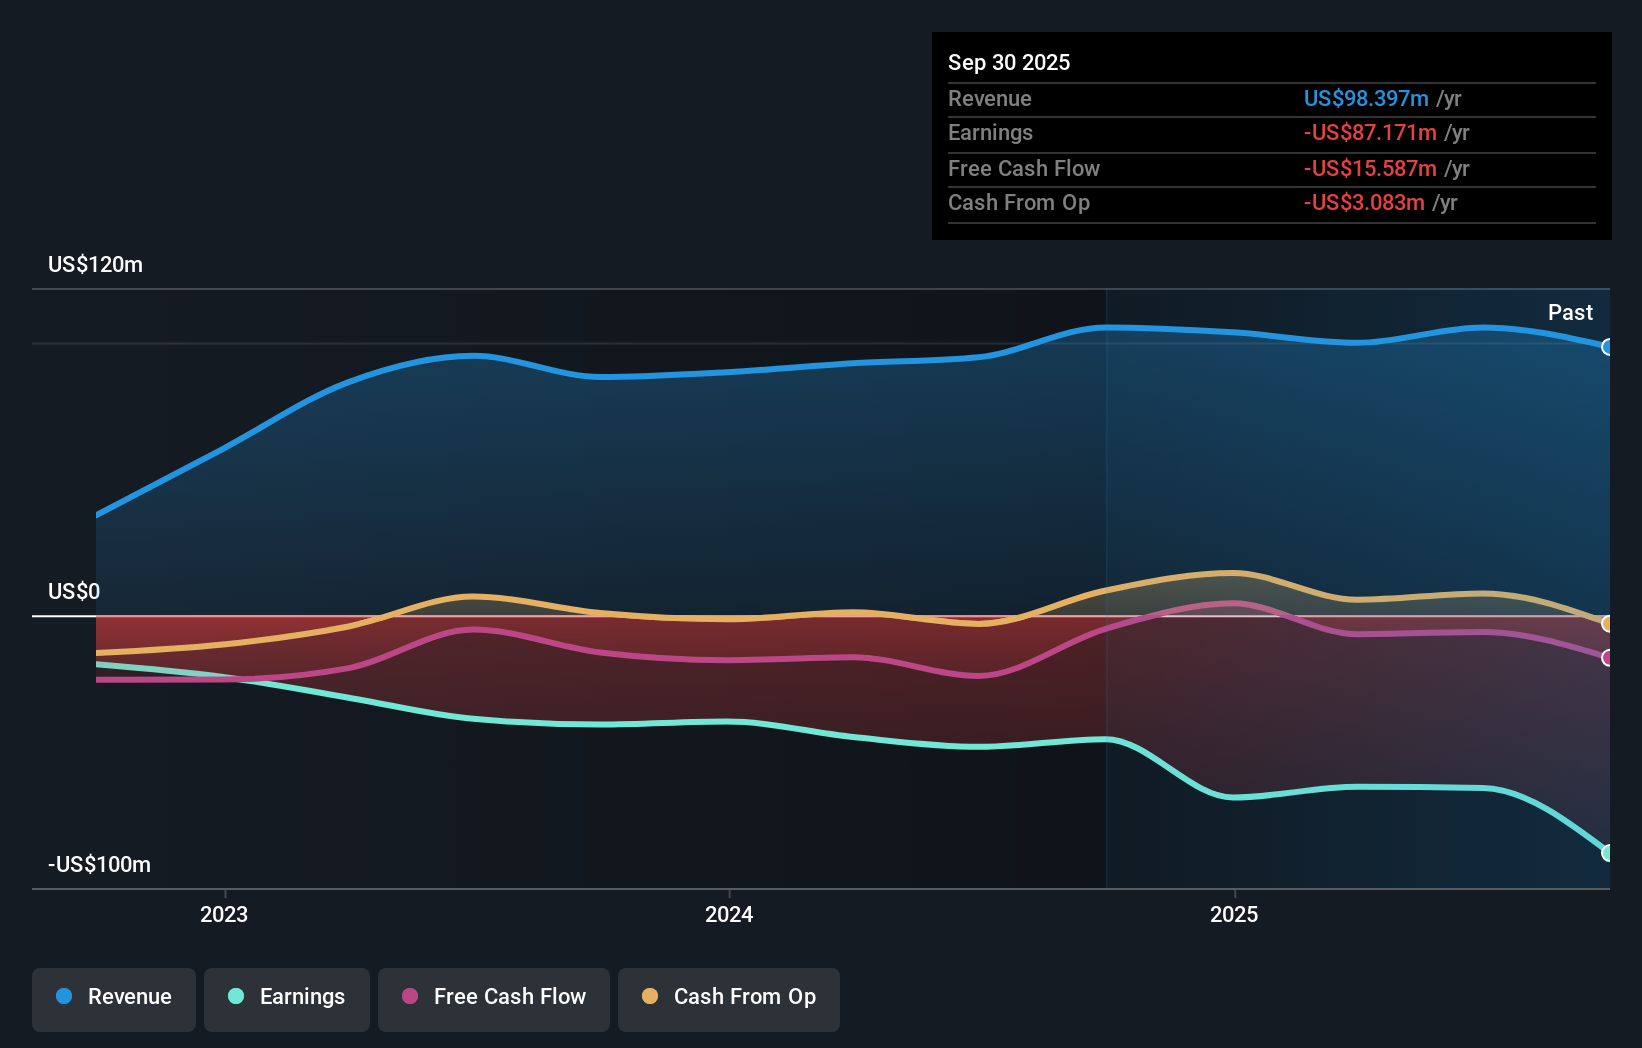Select the Revenue endpoint marker on the chart
The image size is (1642, 1048).
1607,347
